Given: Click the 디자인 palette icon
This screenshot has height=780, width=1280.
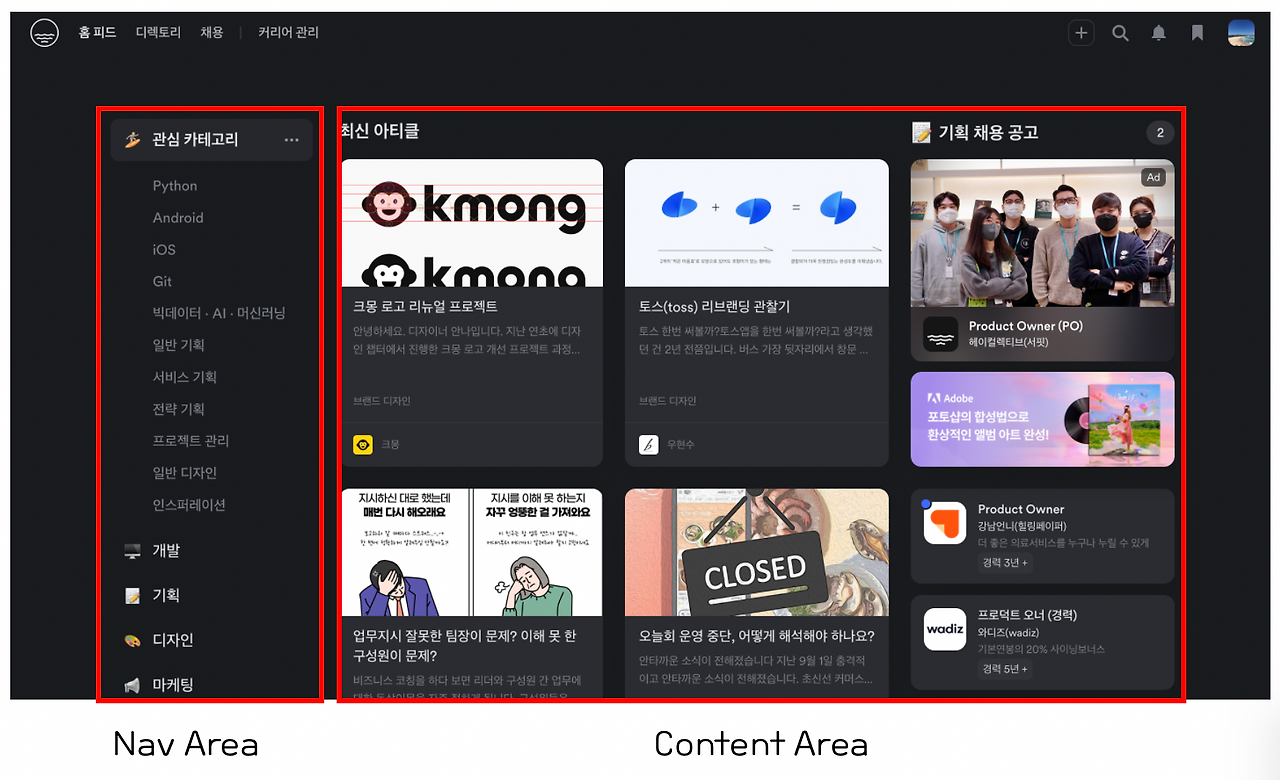Looking at the screenshot, I should click(x=131, y=640).
